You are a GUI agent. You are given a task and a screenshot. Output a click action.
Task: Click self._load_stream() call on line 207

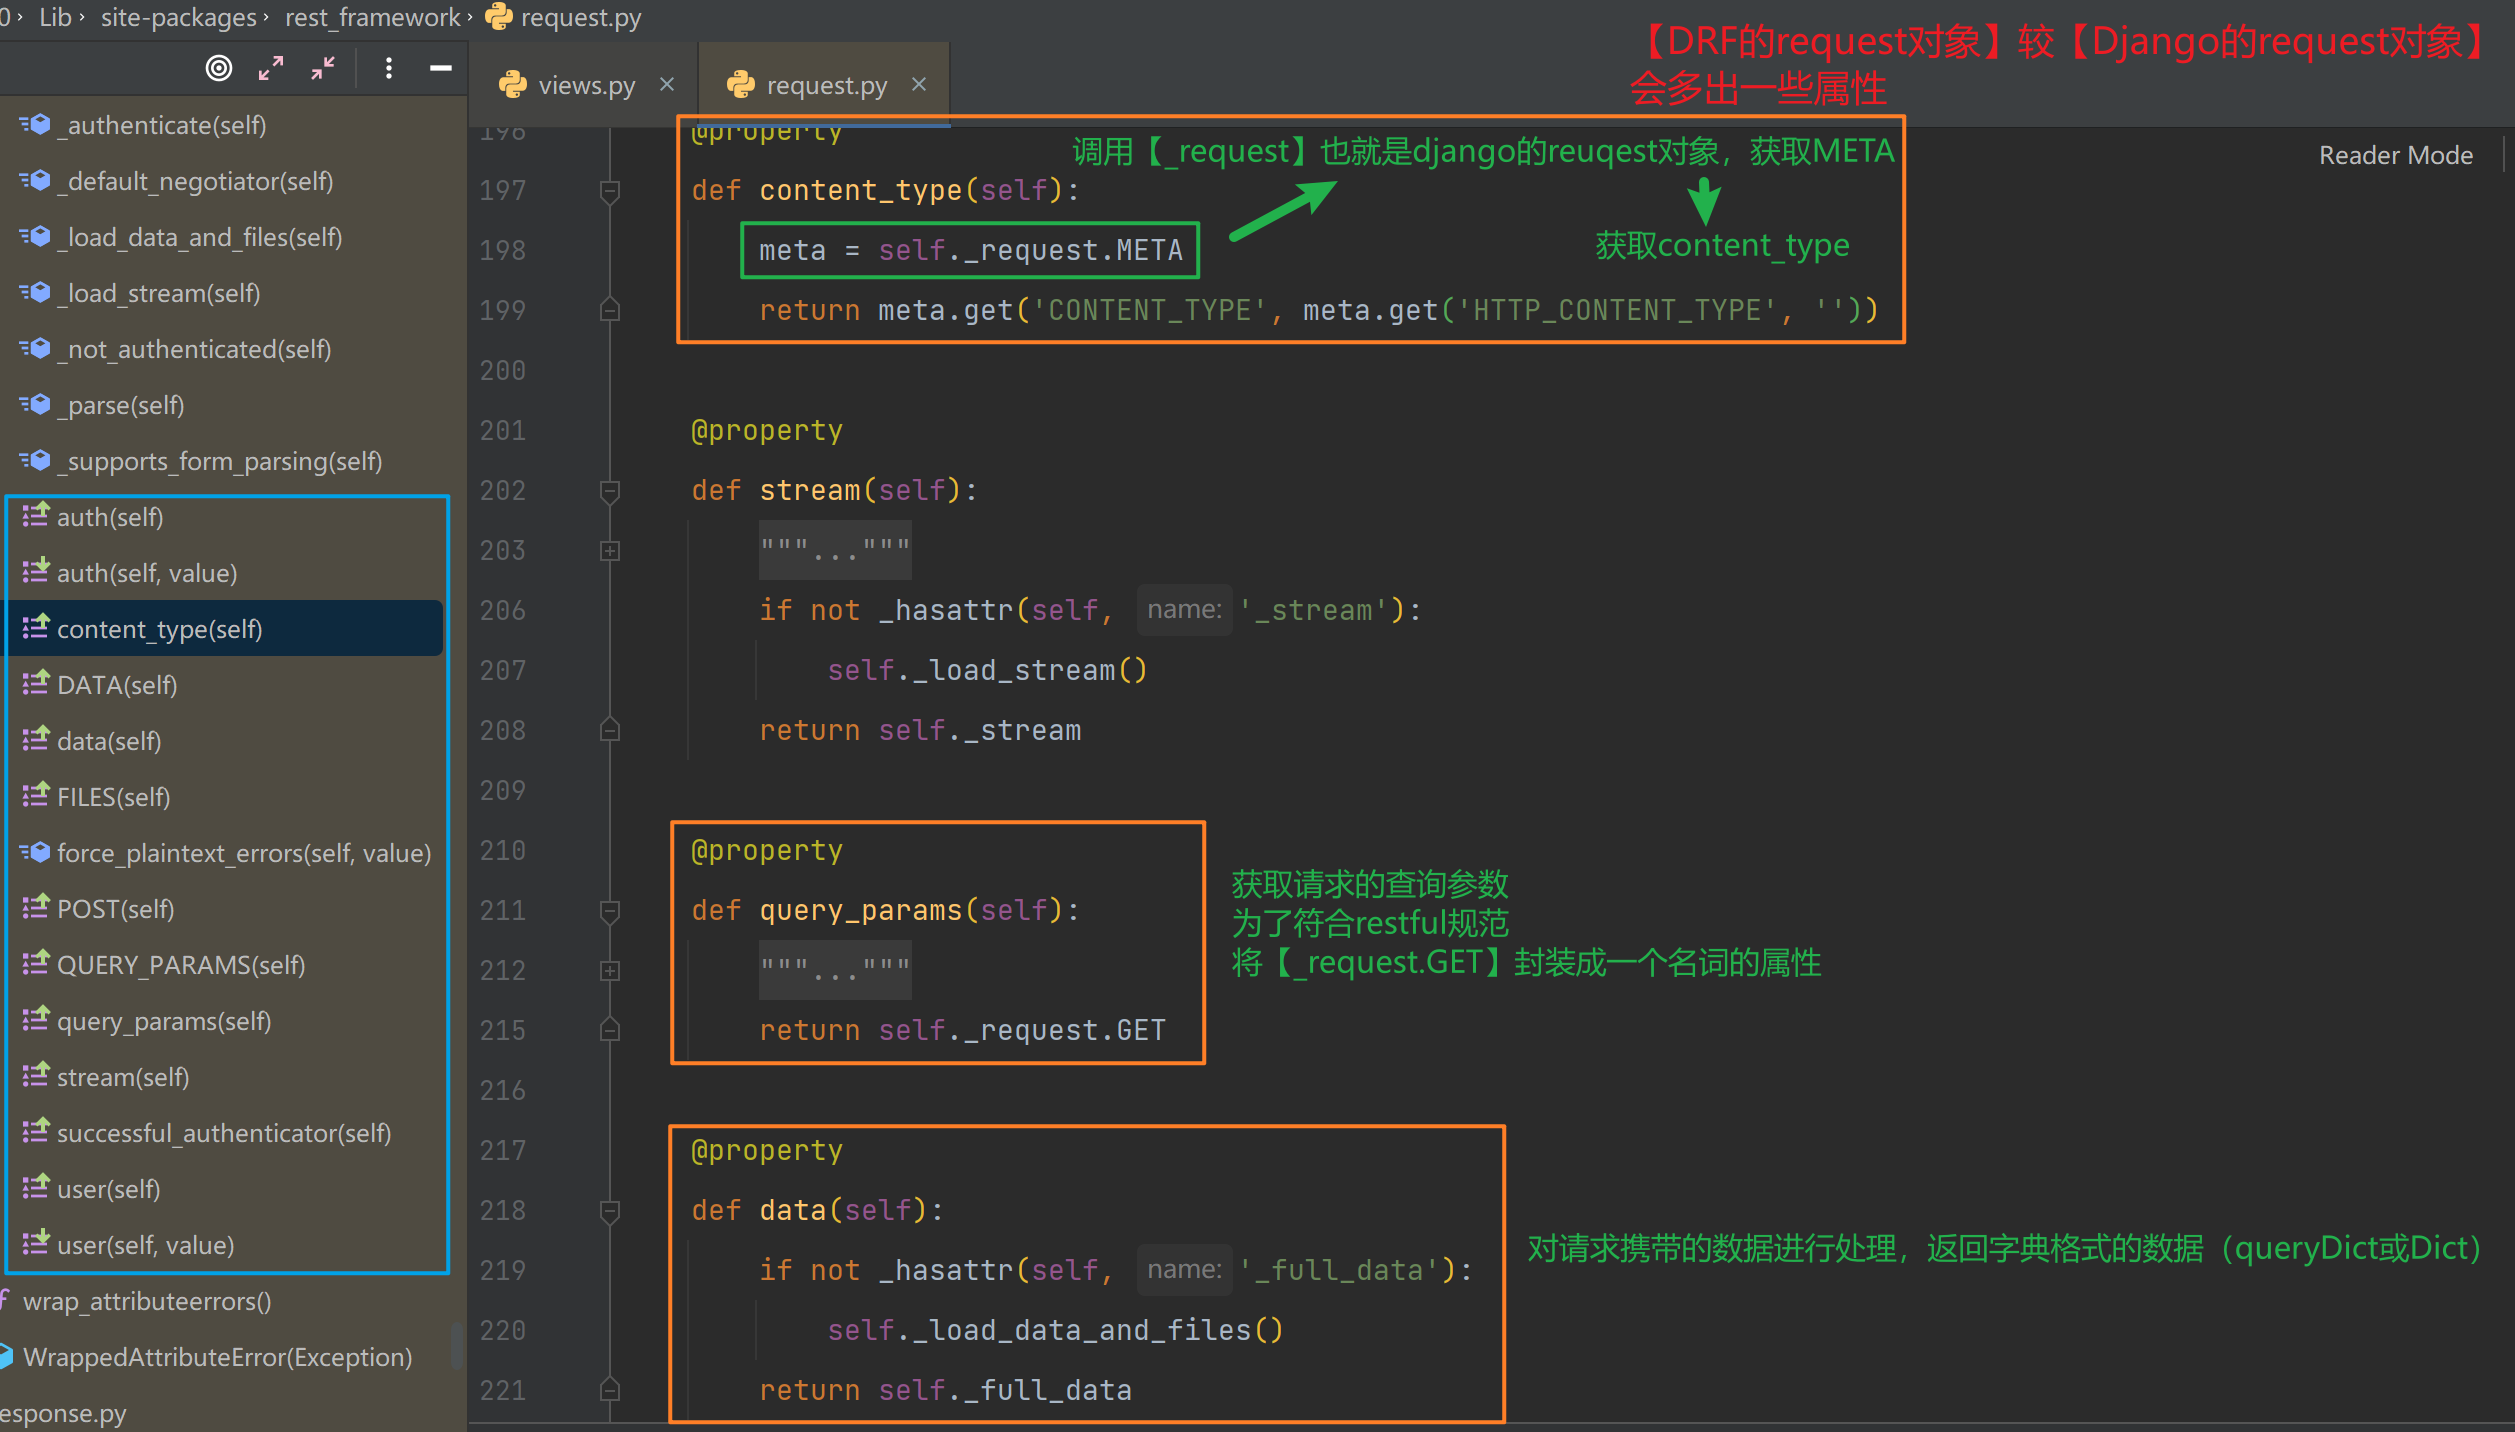point(987,670)
